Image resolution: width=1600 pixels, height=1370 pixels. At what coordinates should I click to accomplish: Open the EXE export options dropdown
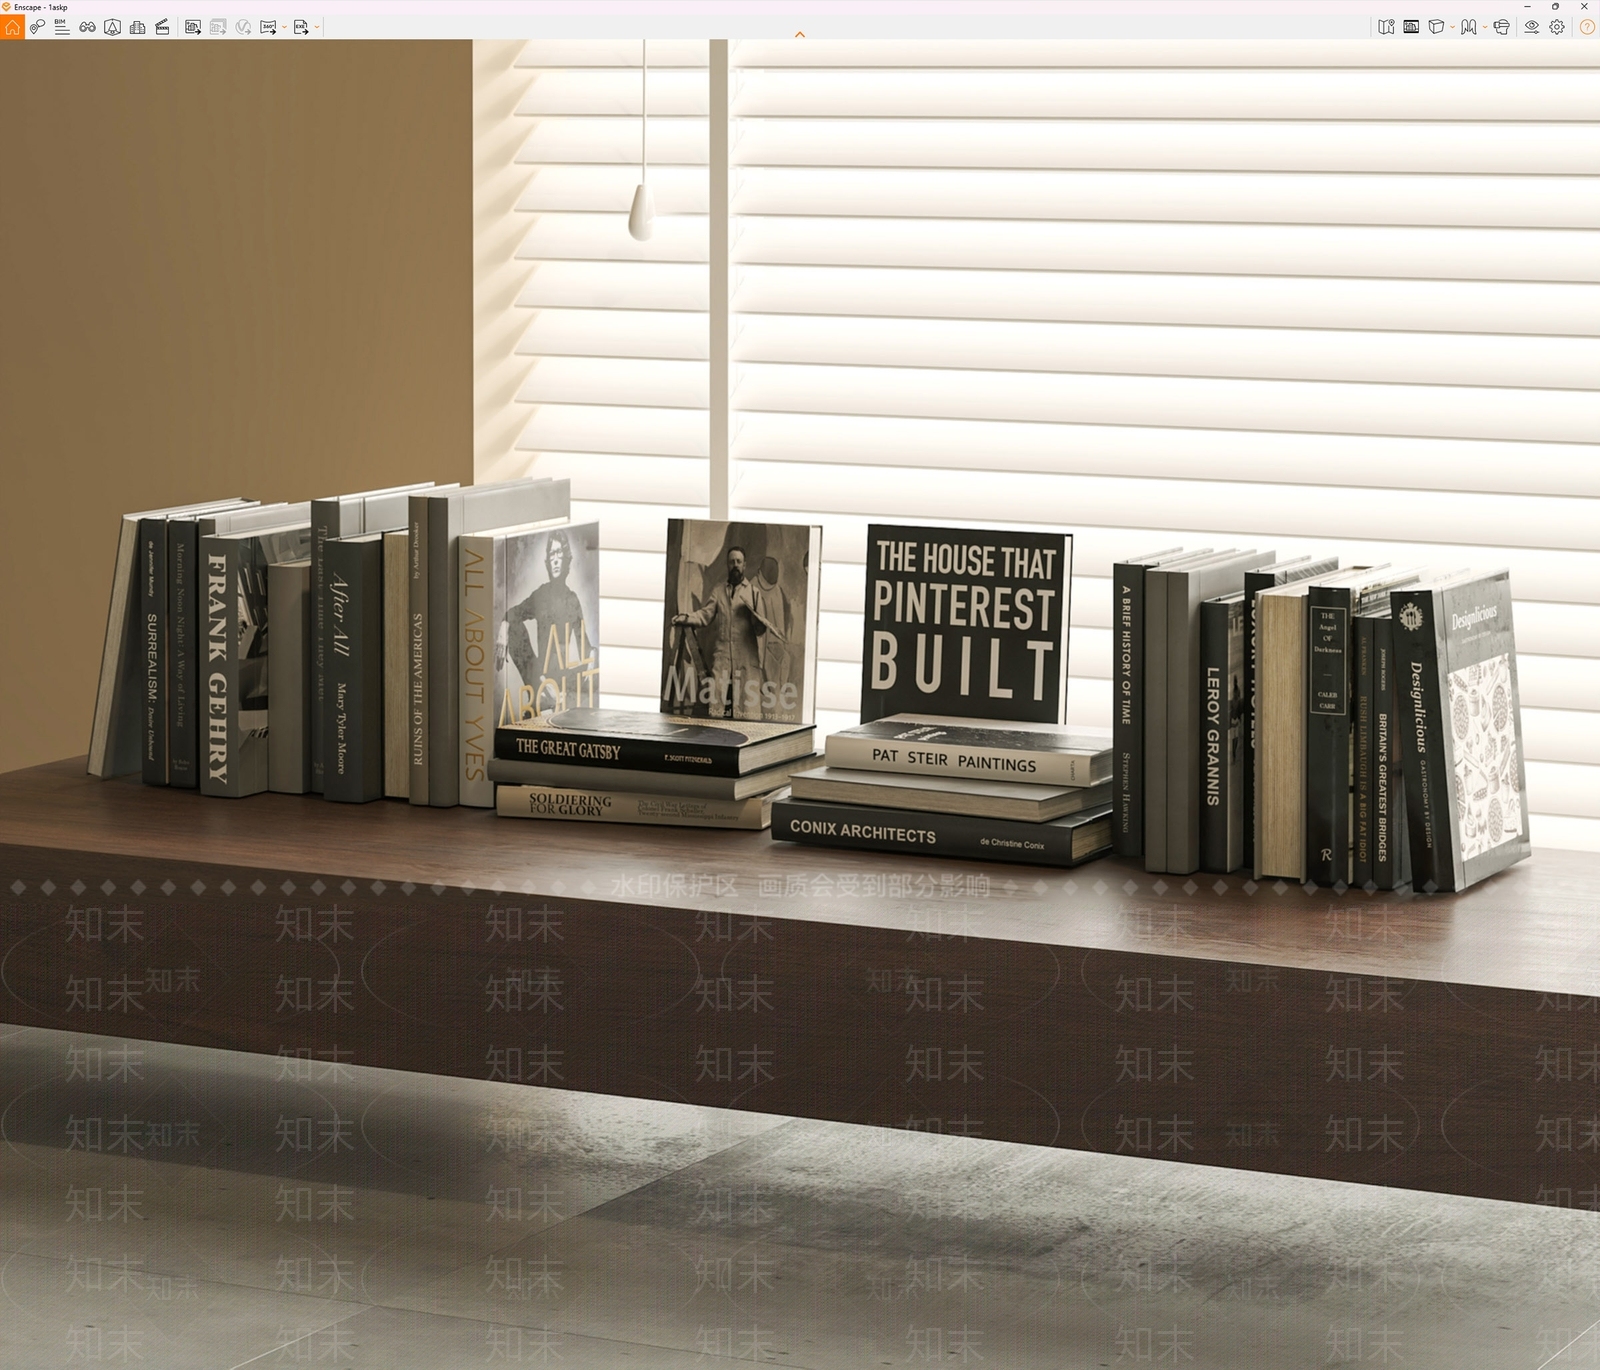(317, 27)
